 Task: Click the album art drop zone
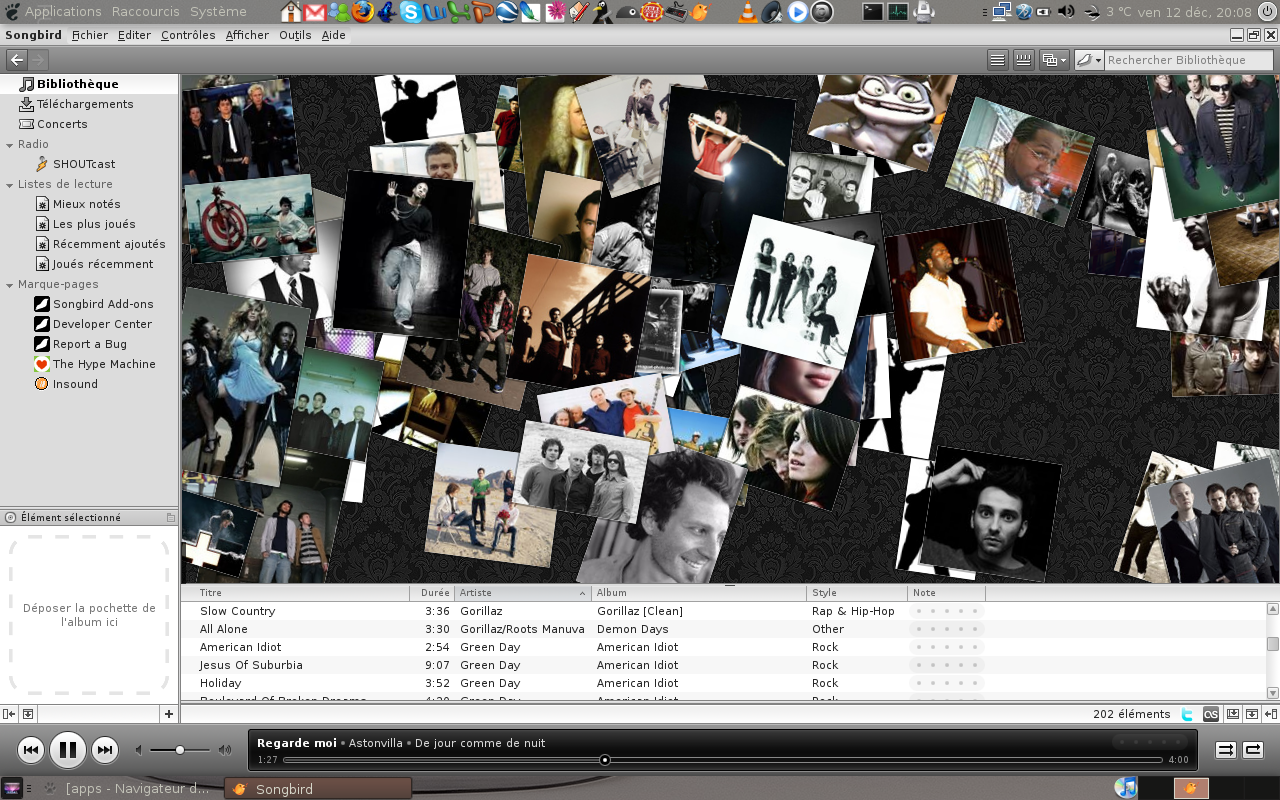coord(89,614)
